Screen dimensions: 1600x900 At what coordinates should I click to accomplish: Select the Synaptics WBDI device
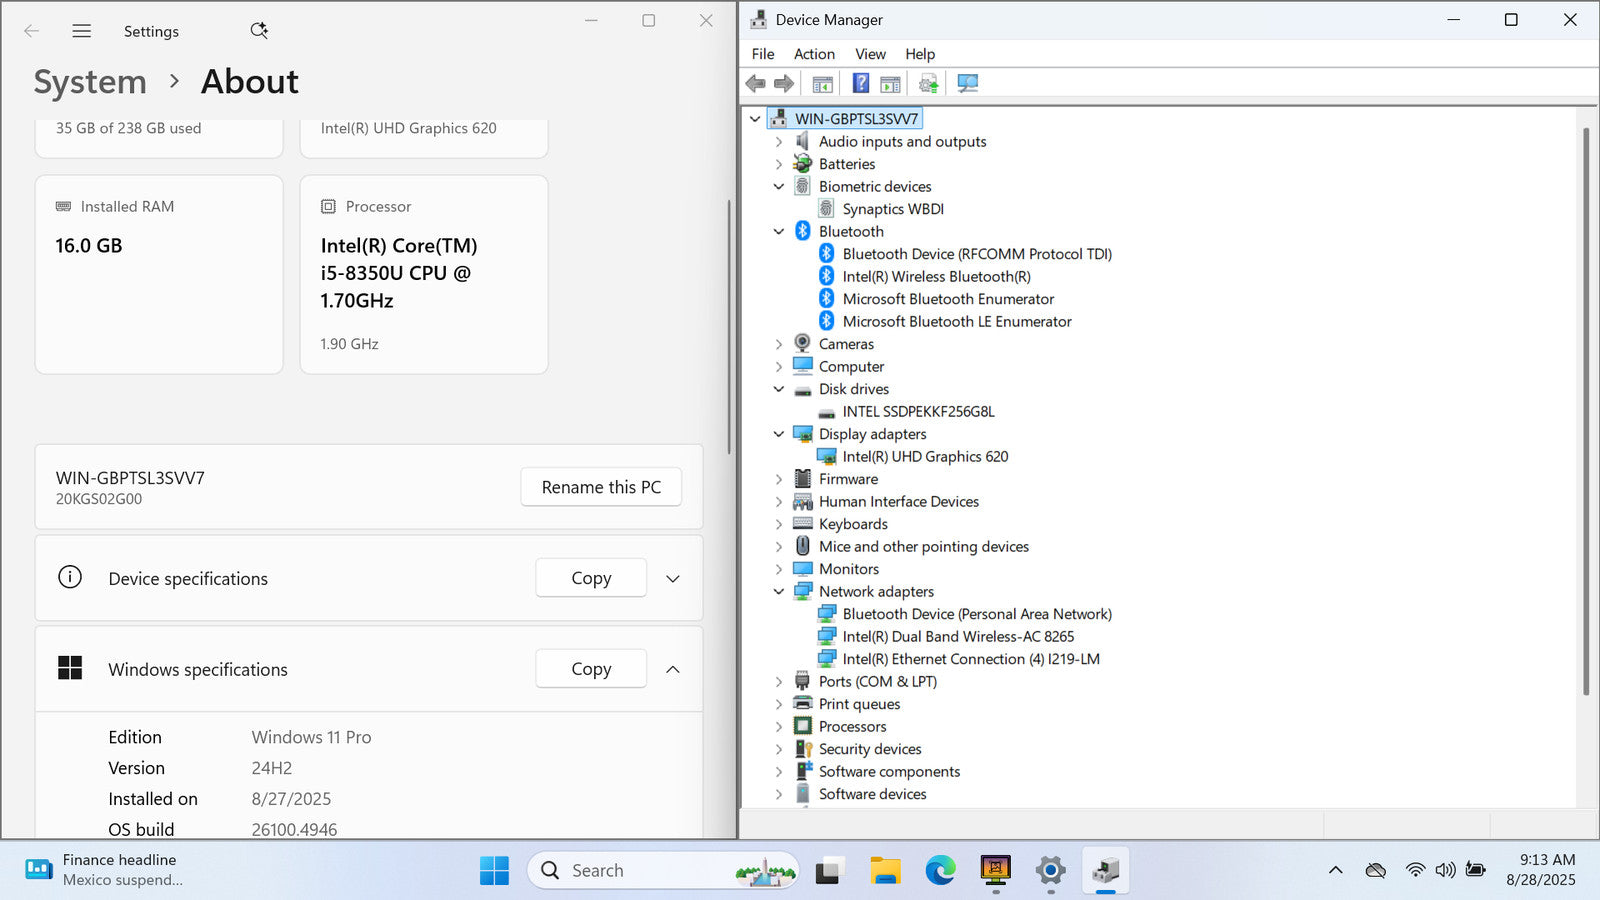click(893, 209)
